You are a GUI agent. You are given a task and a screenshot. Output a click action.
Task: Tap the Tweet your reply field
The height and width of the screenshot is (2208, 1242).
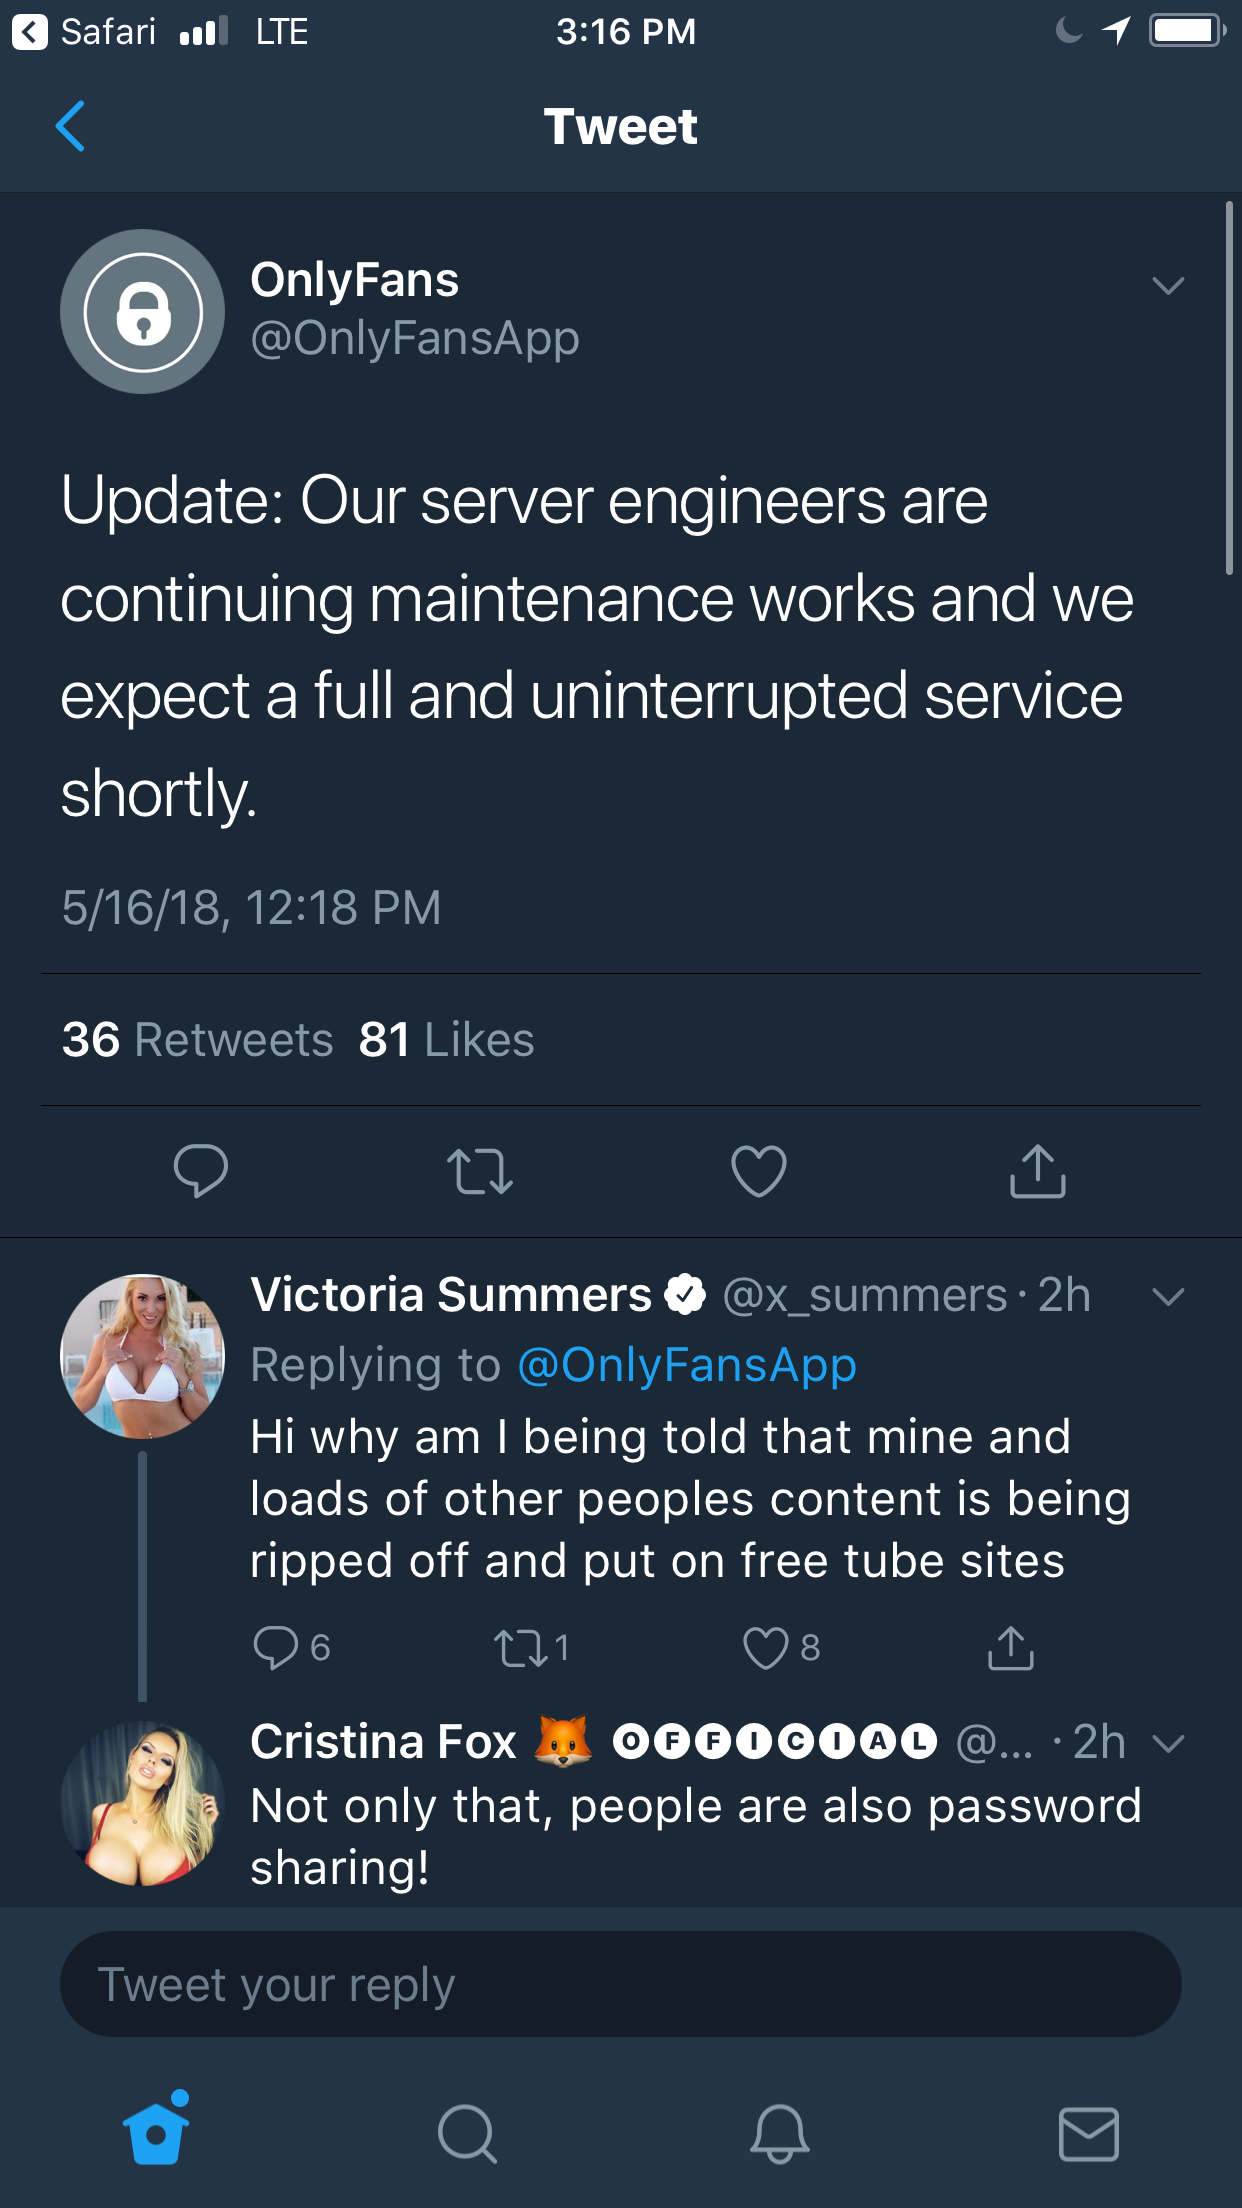pyautogui.click(x=620, y=1985)
